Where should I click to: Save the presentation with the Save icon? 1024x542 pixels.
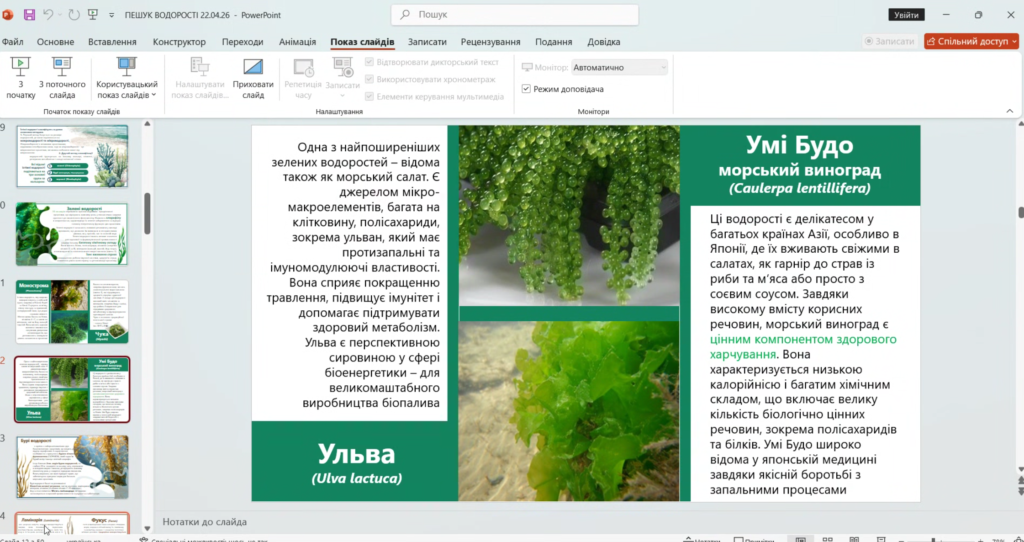[x=29, y=15]
